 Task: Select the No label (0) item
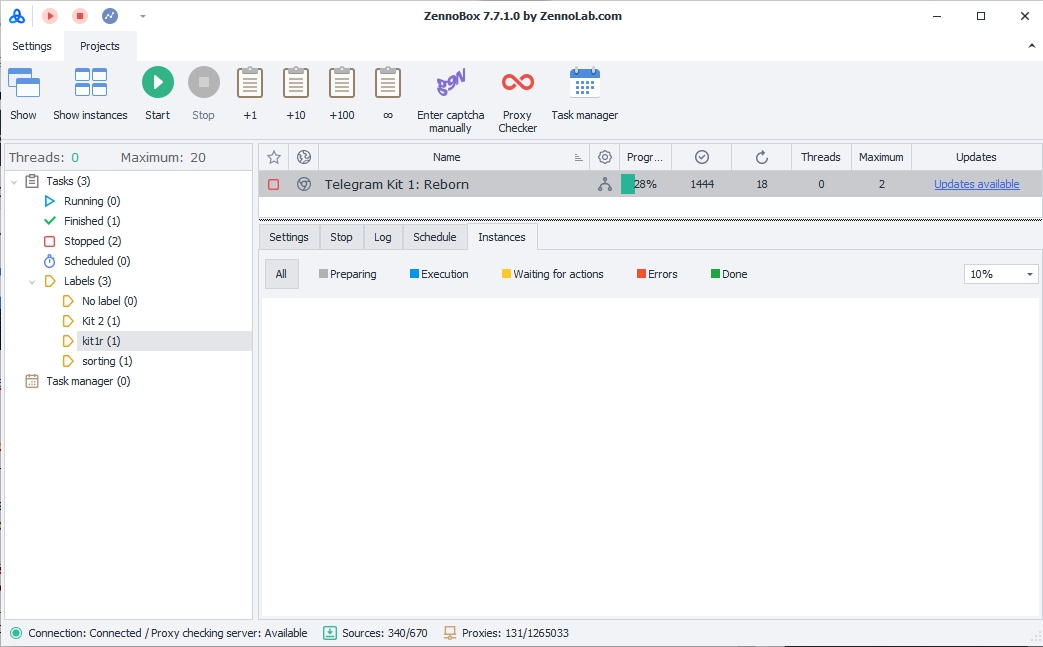pos(109,301)
